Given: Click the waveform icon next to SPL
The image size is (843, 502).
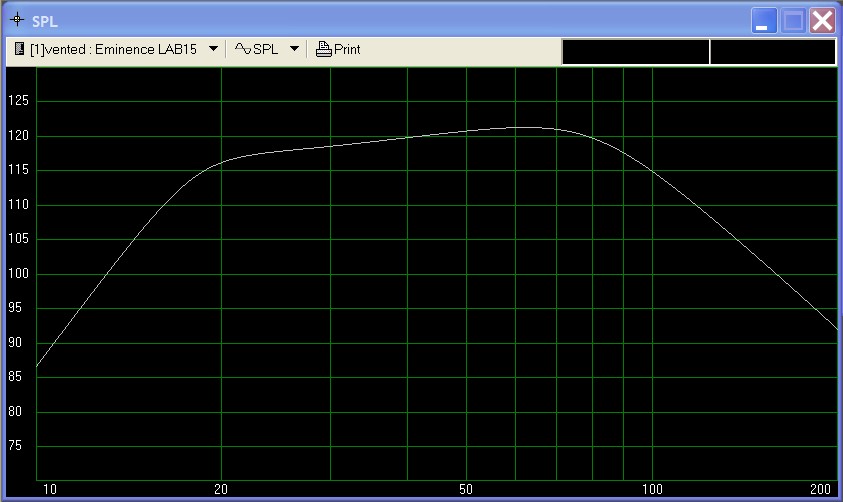Looking at the screenshot, I should tap(243, 49).
